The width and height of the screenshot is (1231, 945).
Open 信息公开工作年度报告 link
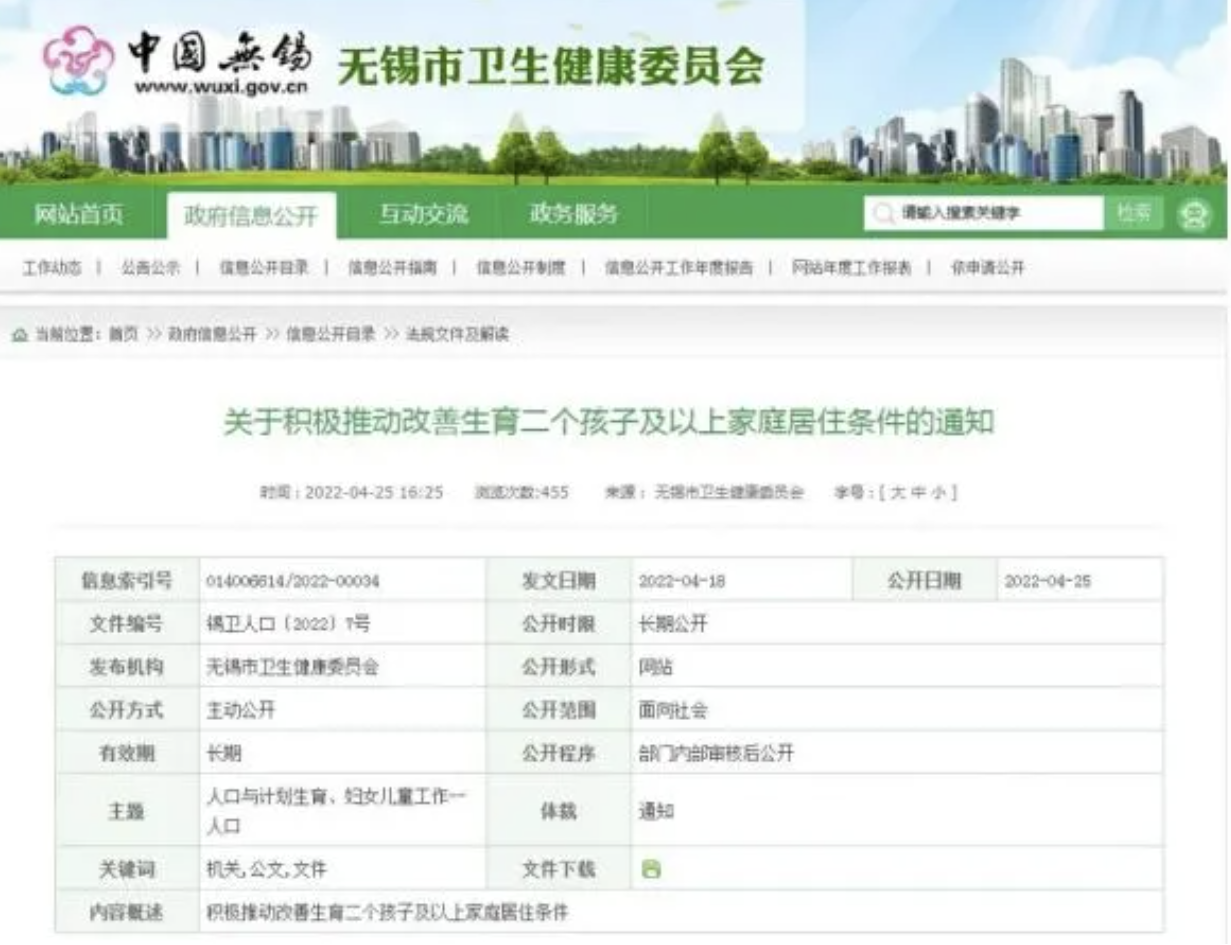coord(678,268)
